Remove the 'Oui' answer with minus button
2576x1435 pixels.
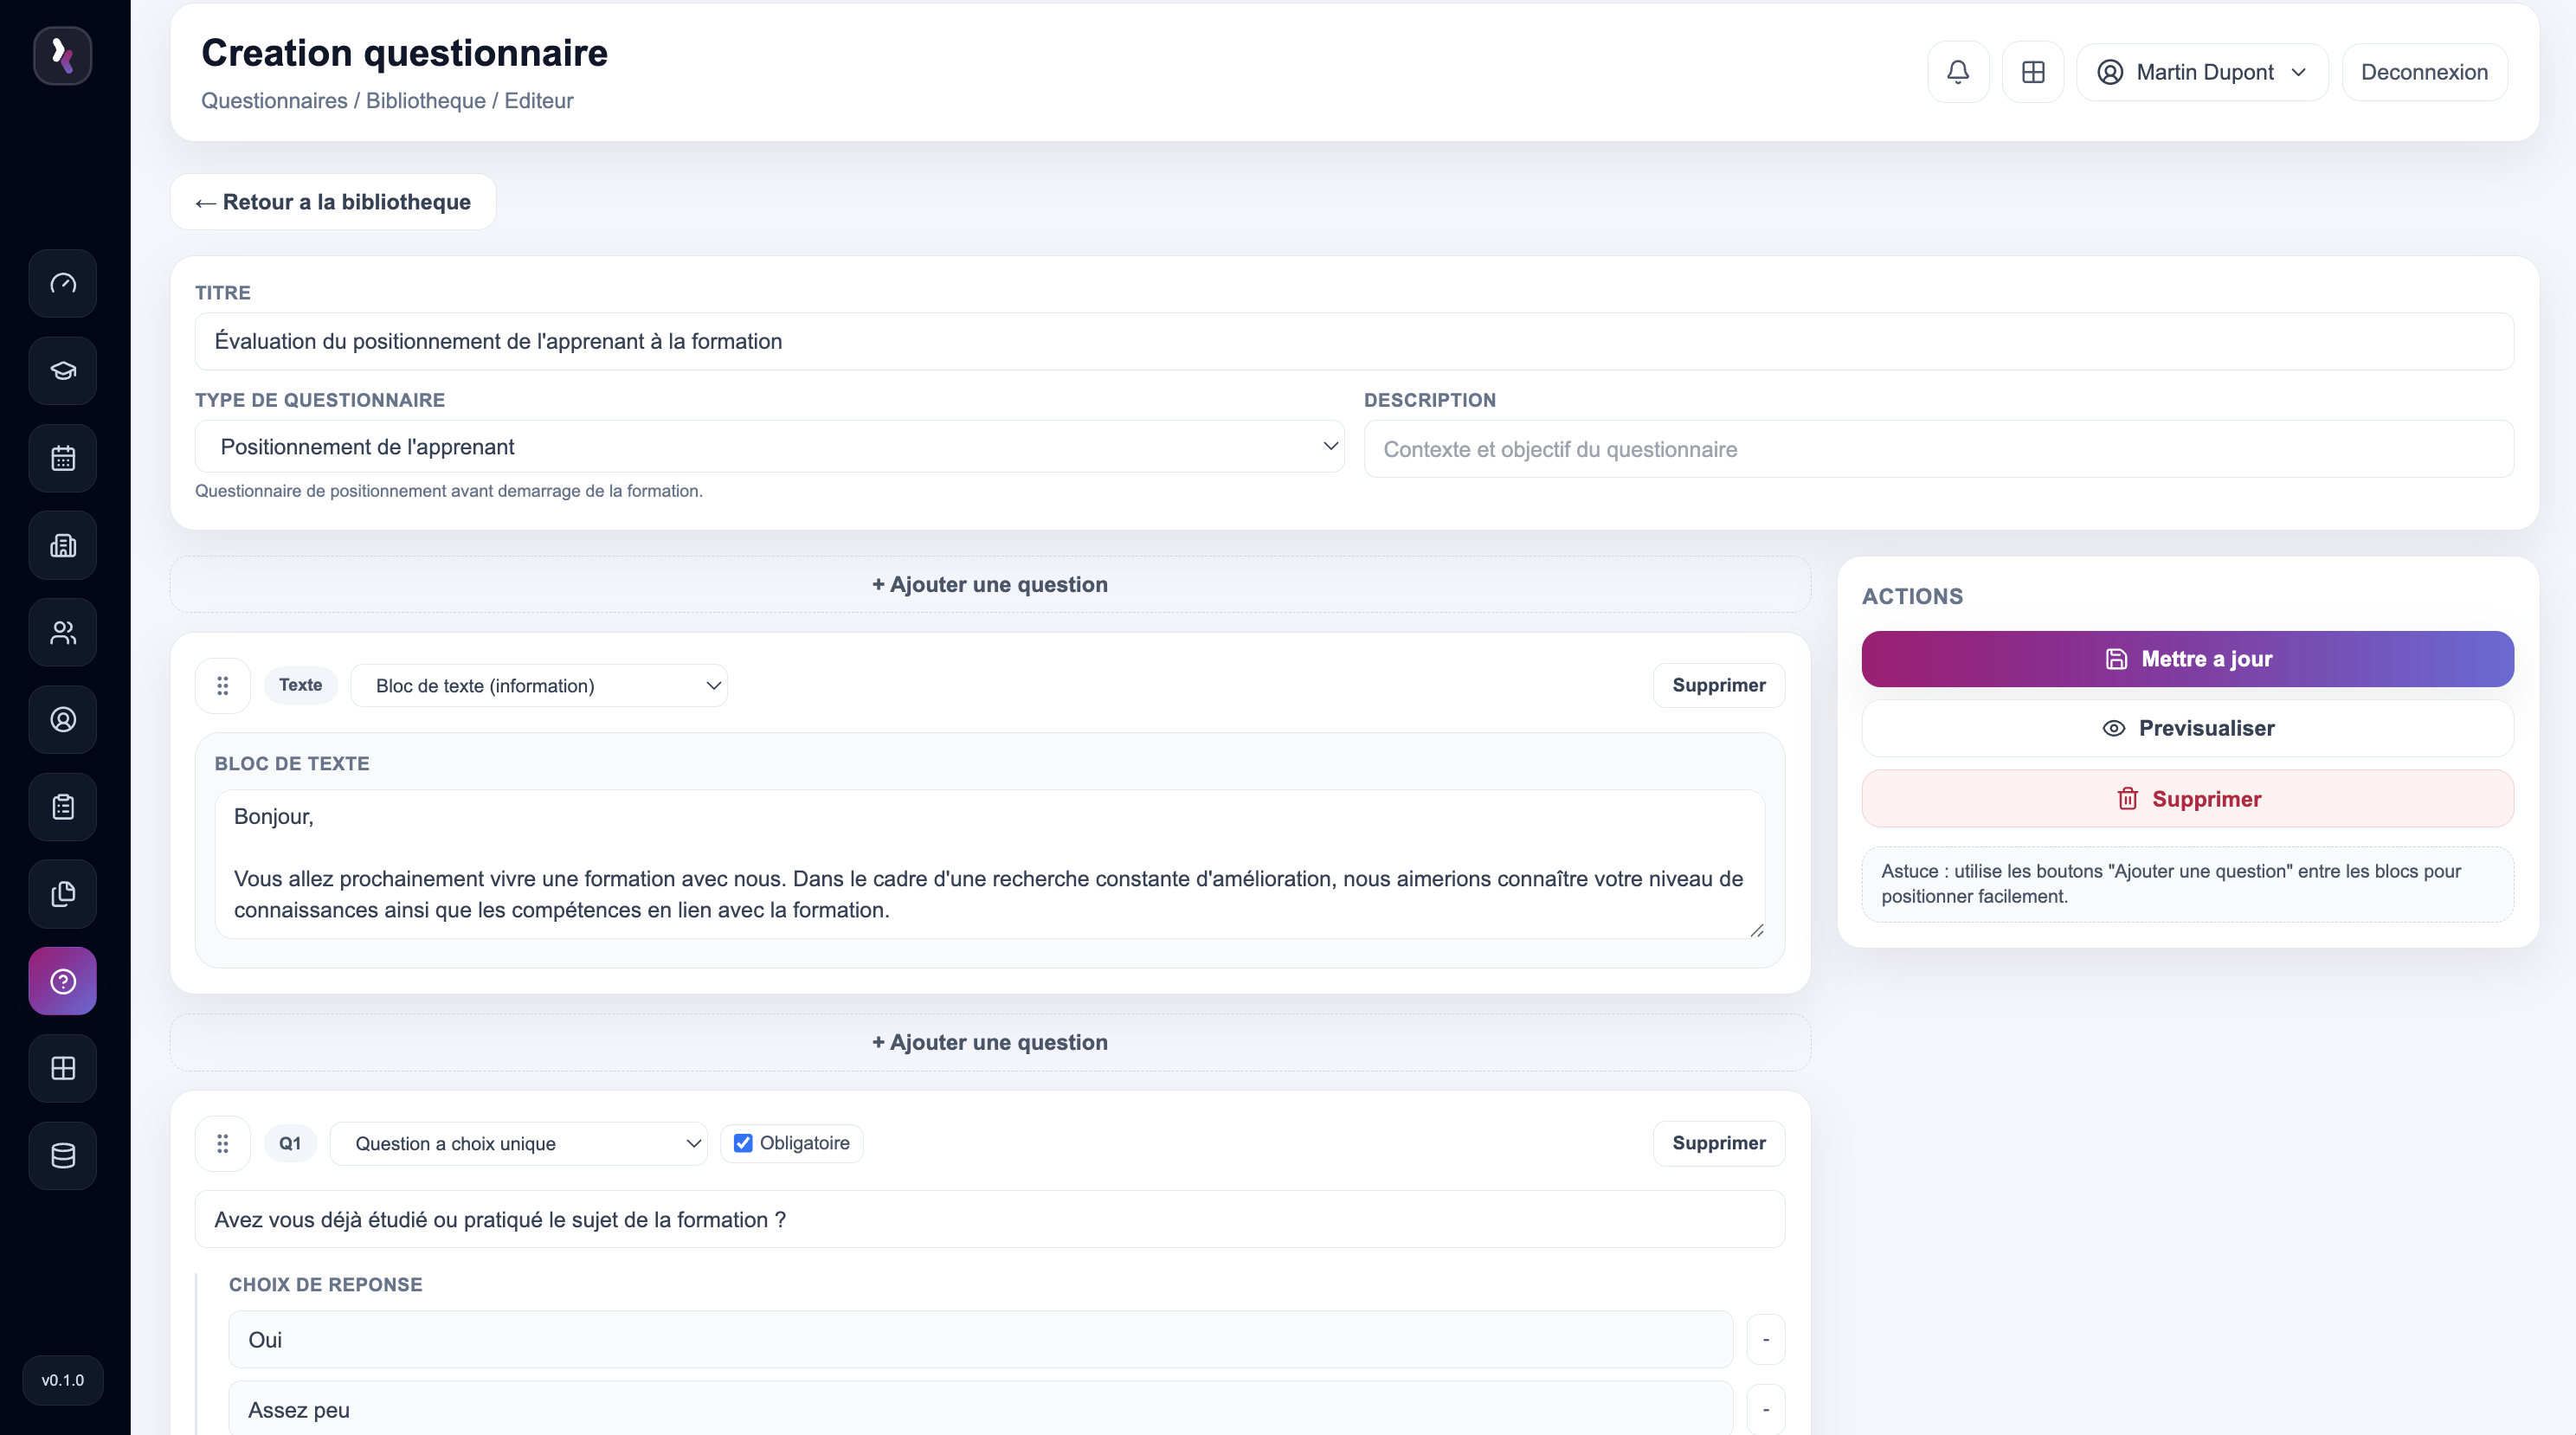tap(1766, 1340)
